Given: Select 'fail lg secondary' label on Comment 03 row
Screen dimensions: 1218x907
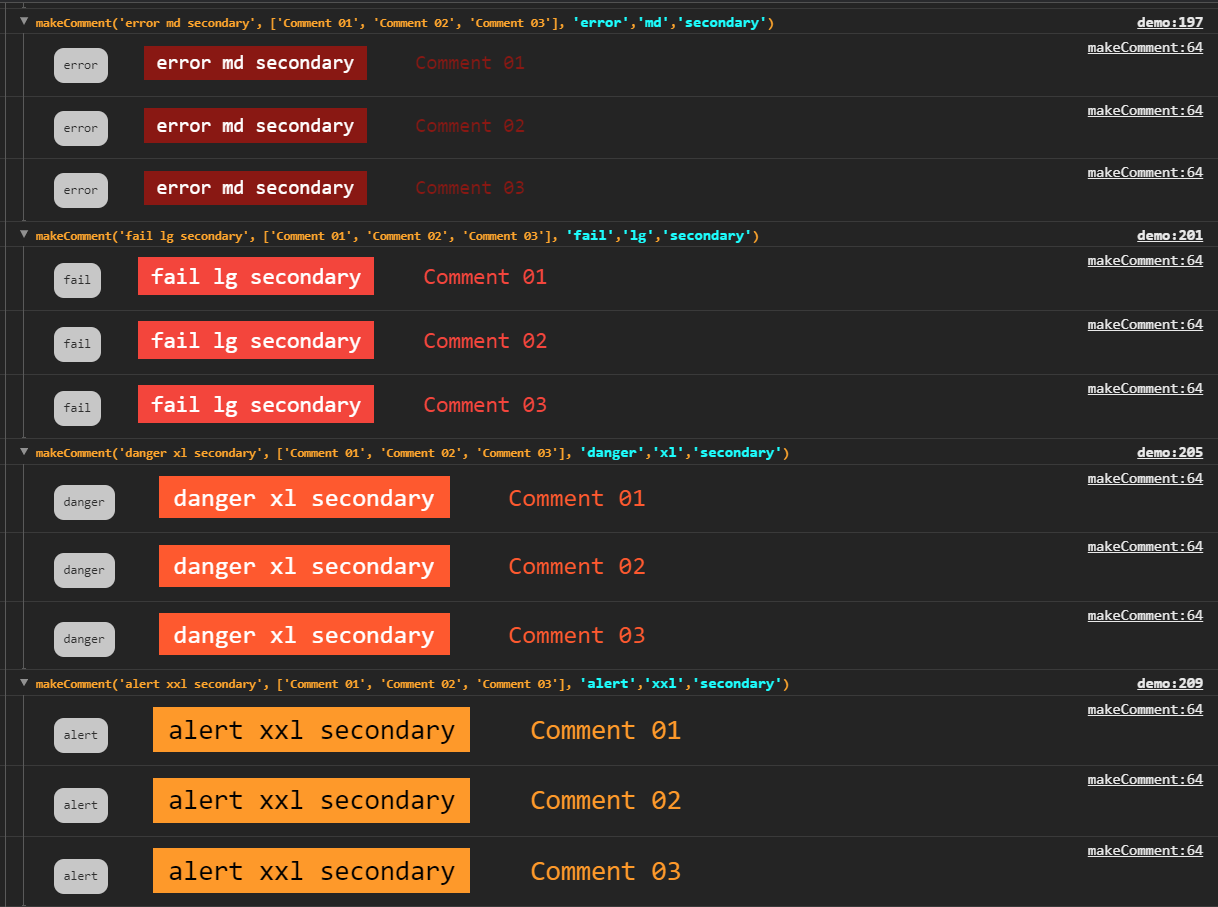Looking at the screenshot, I should click(256, 404).
